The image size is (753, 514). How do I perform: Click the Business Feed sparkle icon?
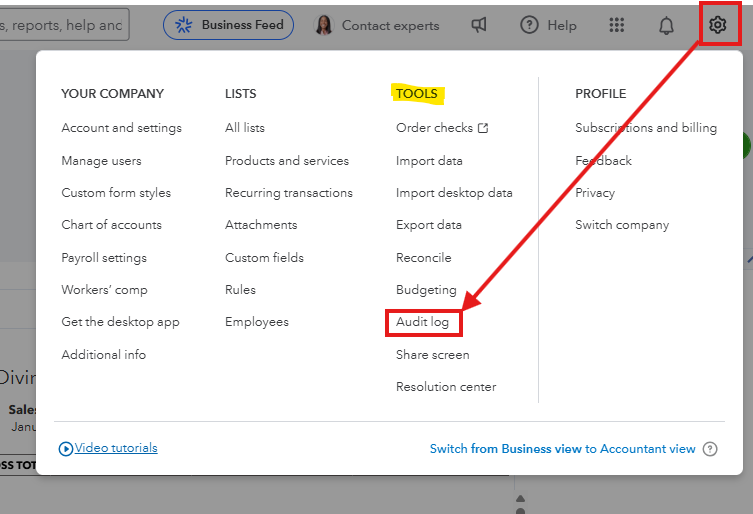pyautogui.click(x=183, y=24)
